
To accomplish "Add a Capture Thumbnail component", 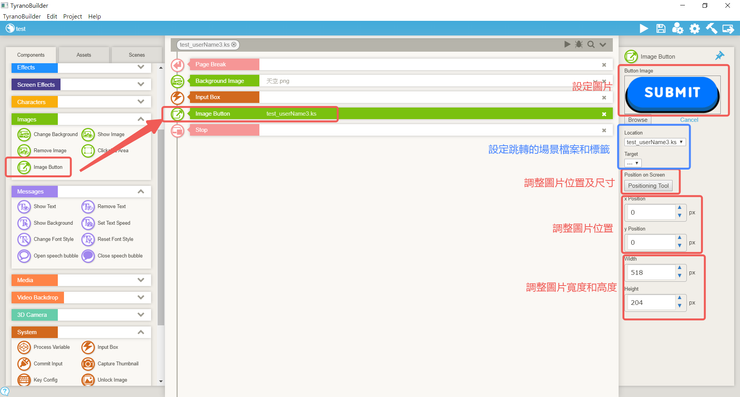I will (x=110, y=364).
